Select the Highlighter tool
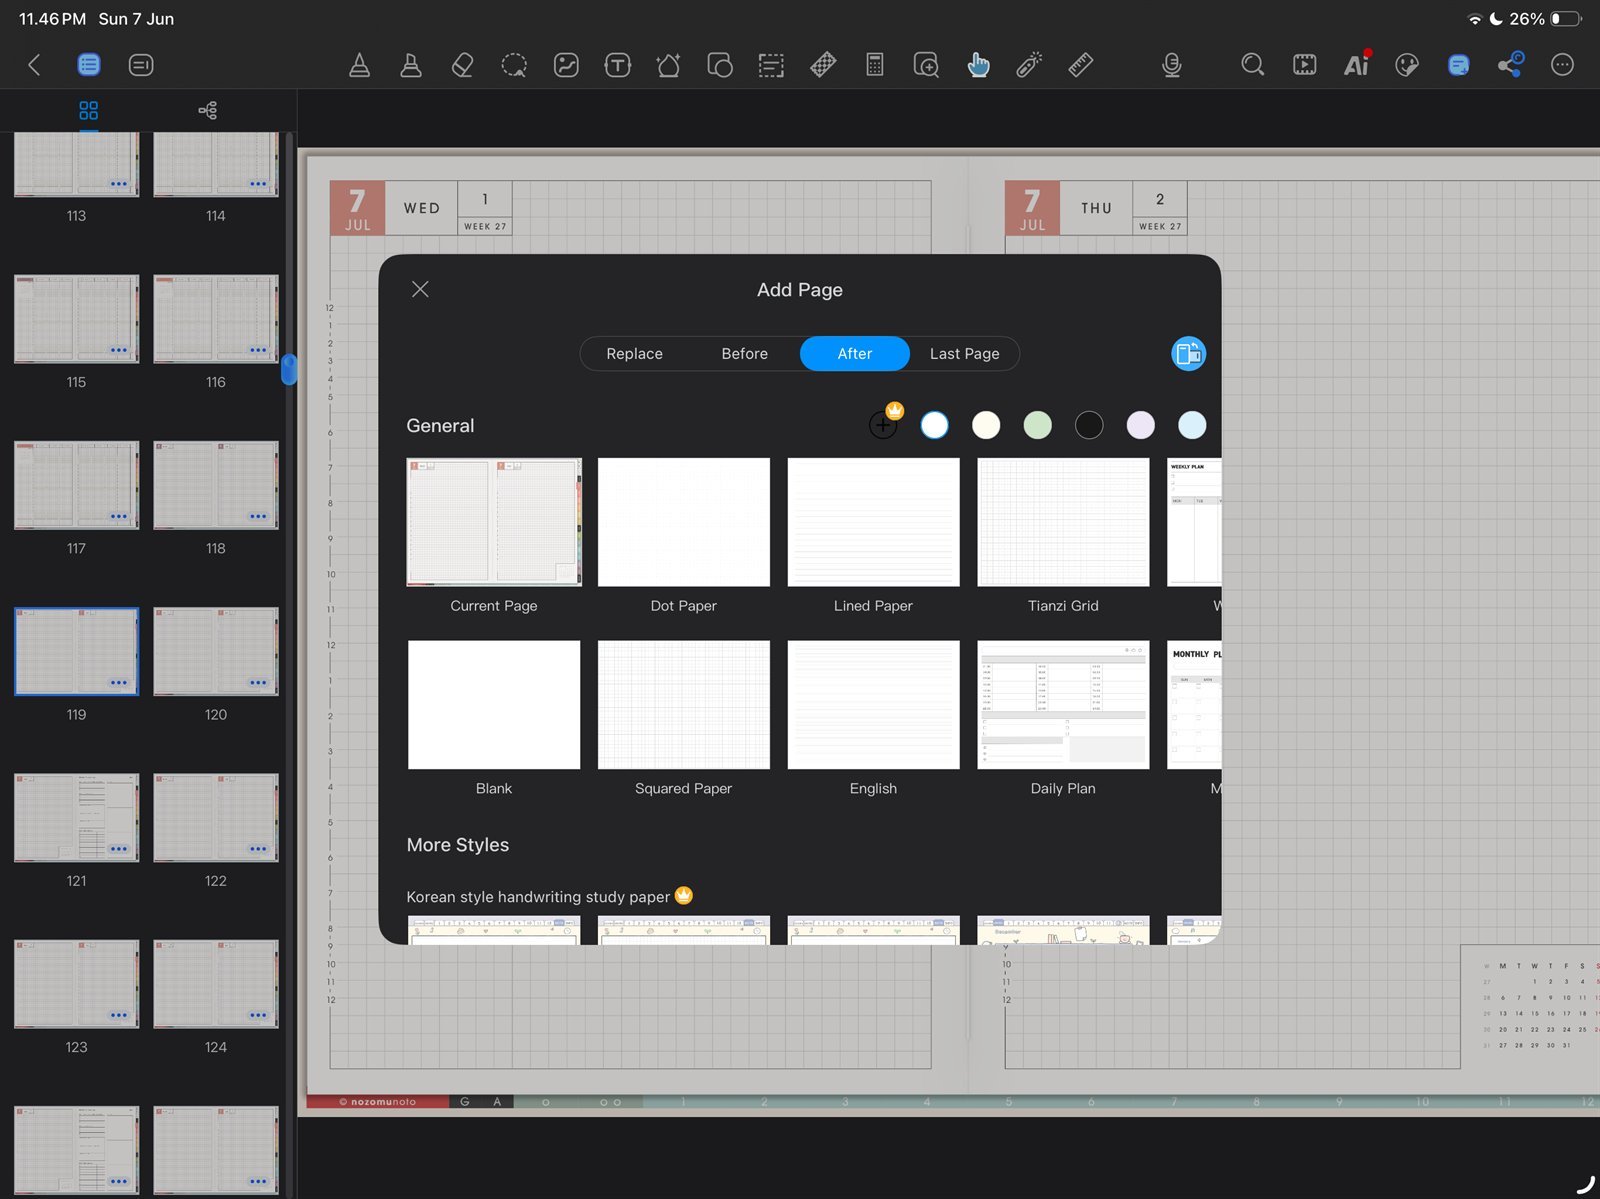The width and height of the screenshot is (1600, 1199). coord(411,65)
